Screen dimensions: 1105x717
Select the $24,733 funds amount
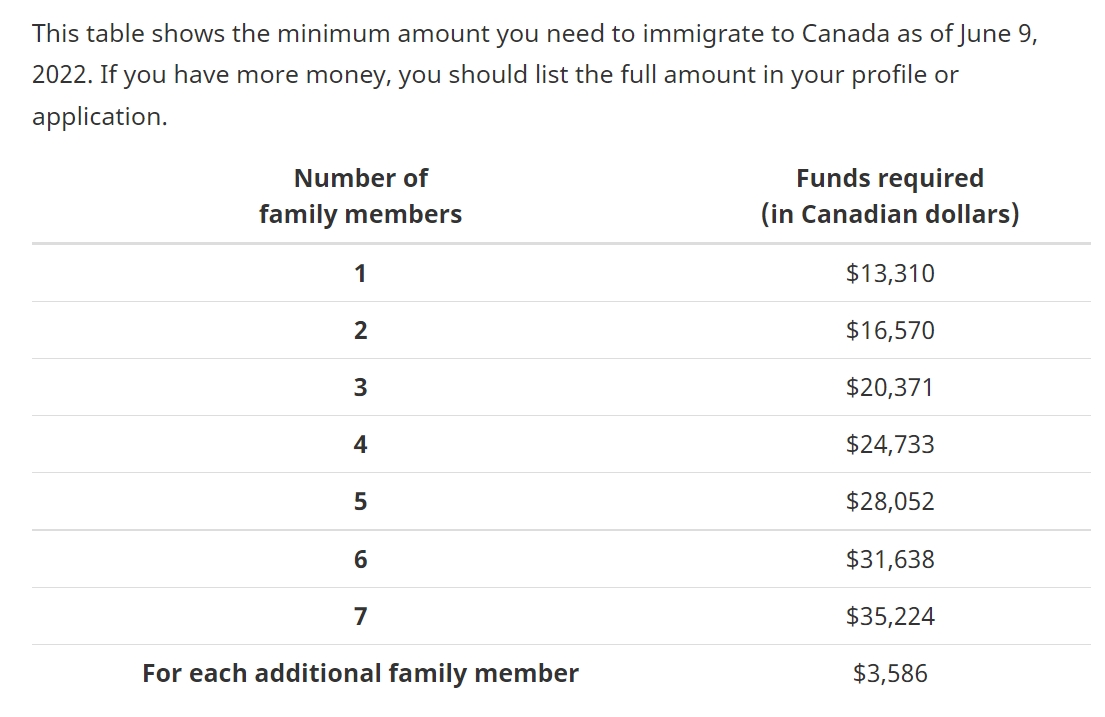[890, 444]
